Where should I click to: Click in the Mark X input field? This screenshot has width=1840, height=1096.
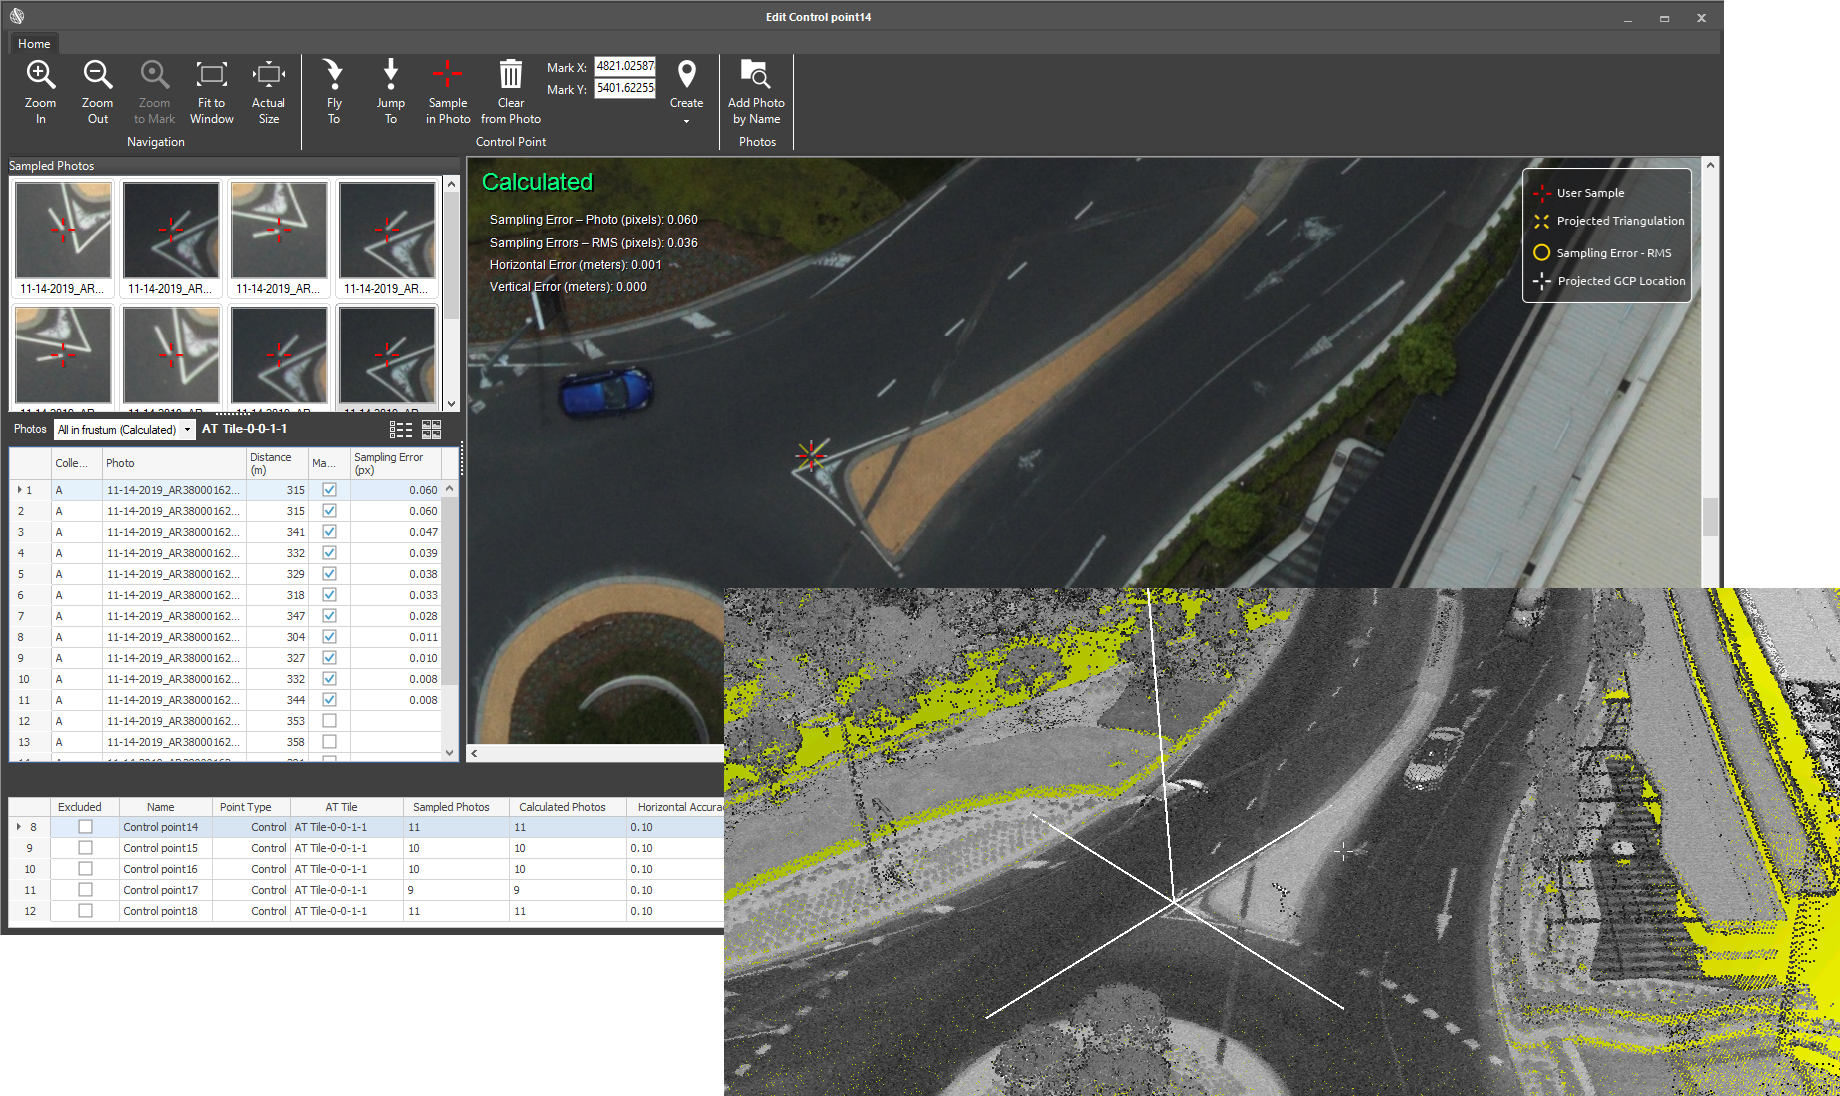tap(625, 66)
